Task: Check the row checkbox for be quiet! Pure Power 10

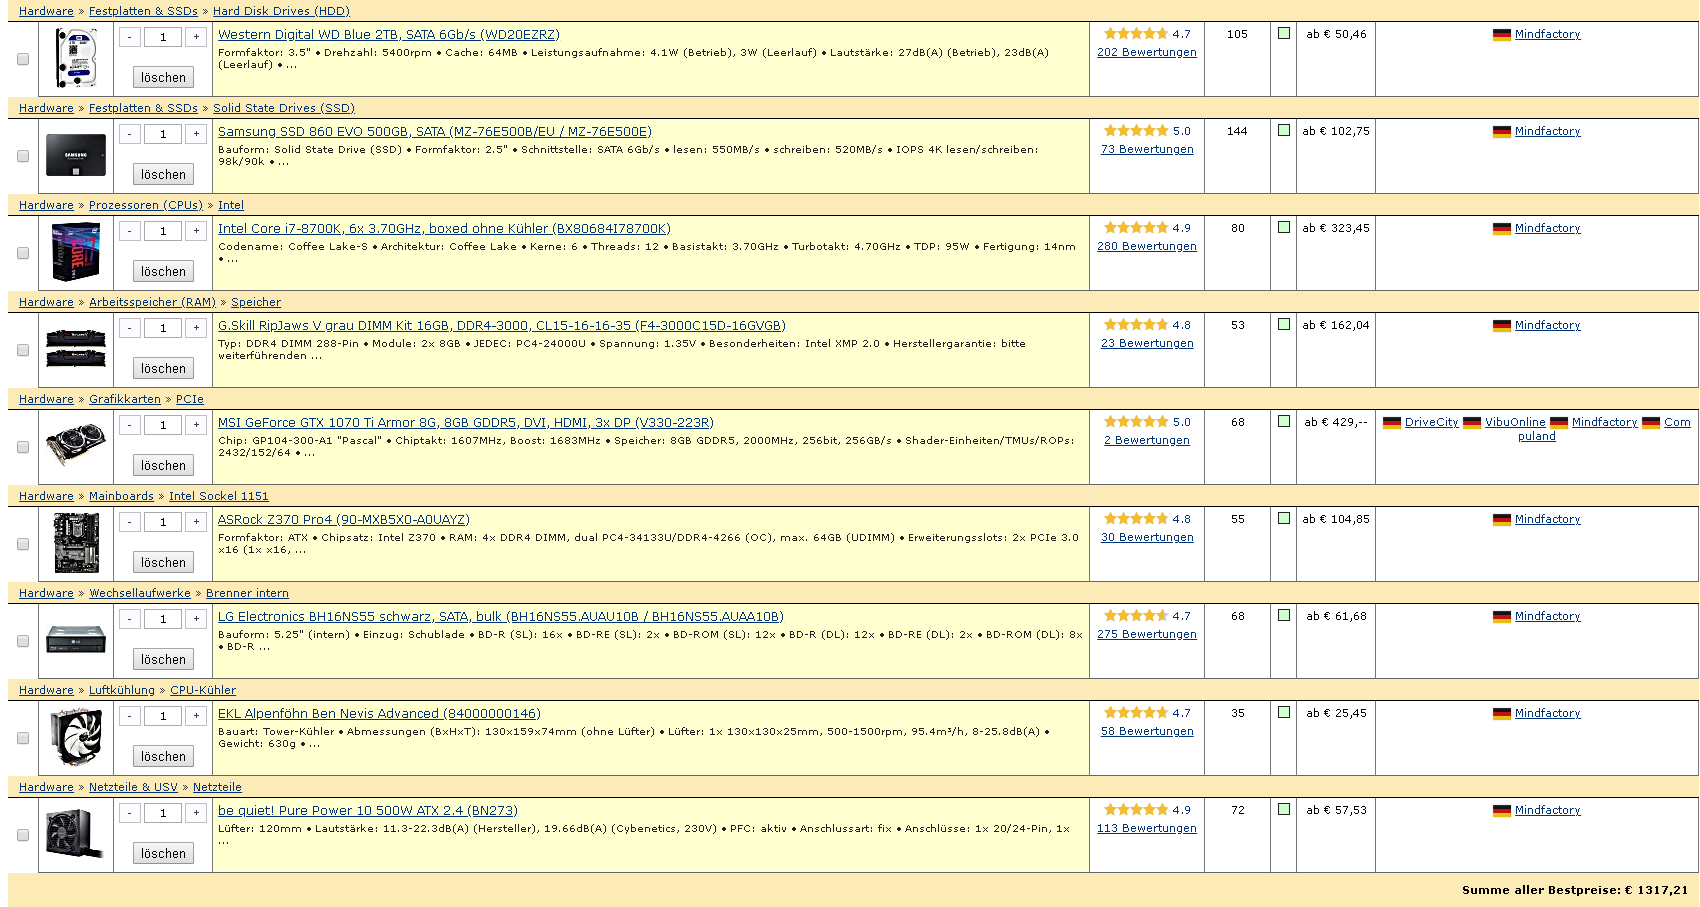Action: coord(23,835)
